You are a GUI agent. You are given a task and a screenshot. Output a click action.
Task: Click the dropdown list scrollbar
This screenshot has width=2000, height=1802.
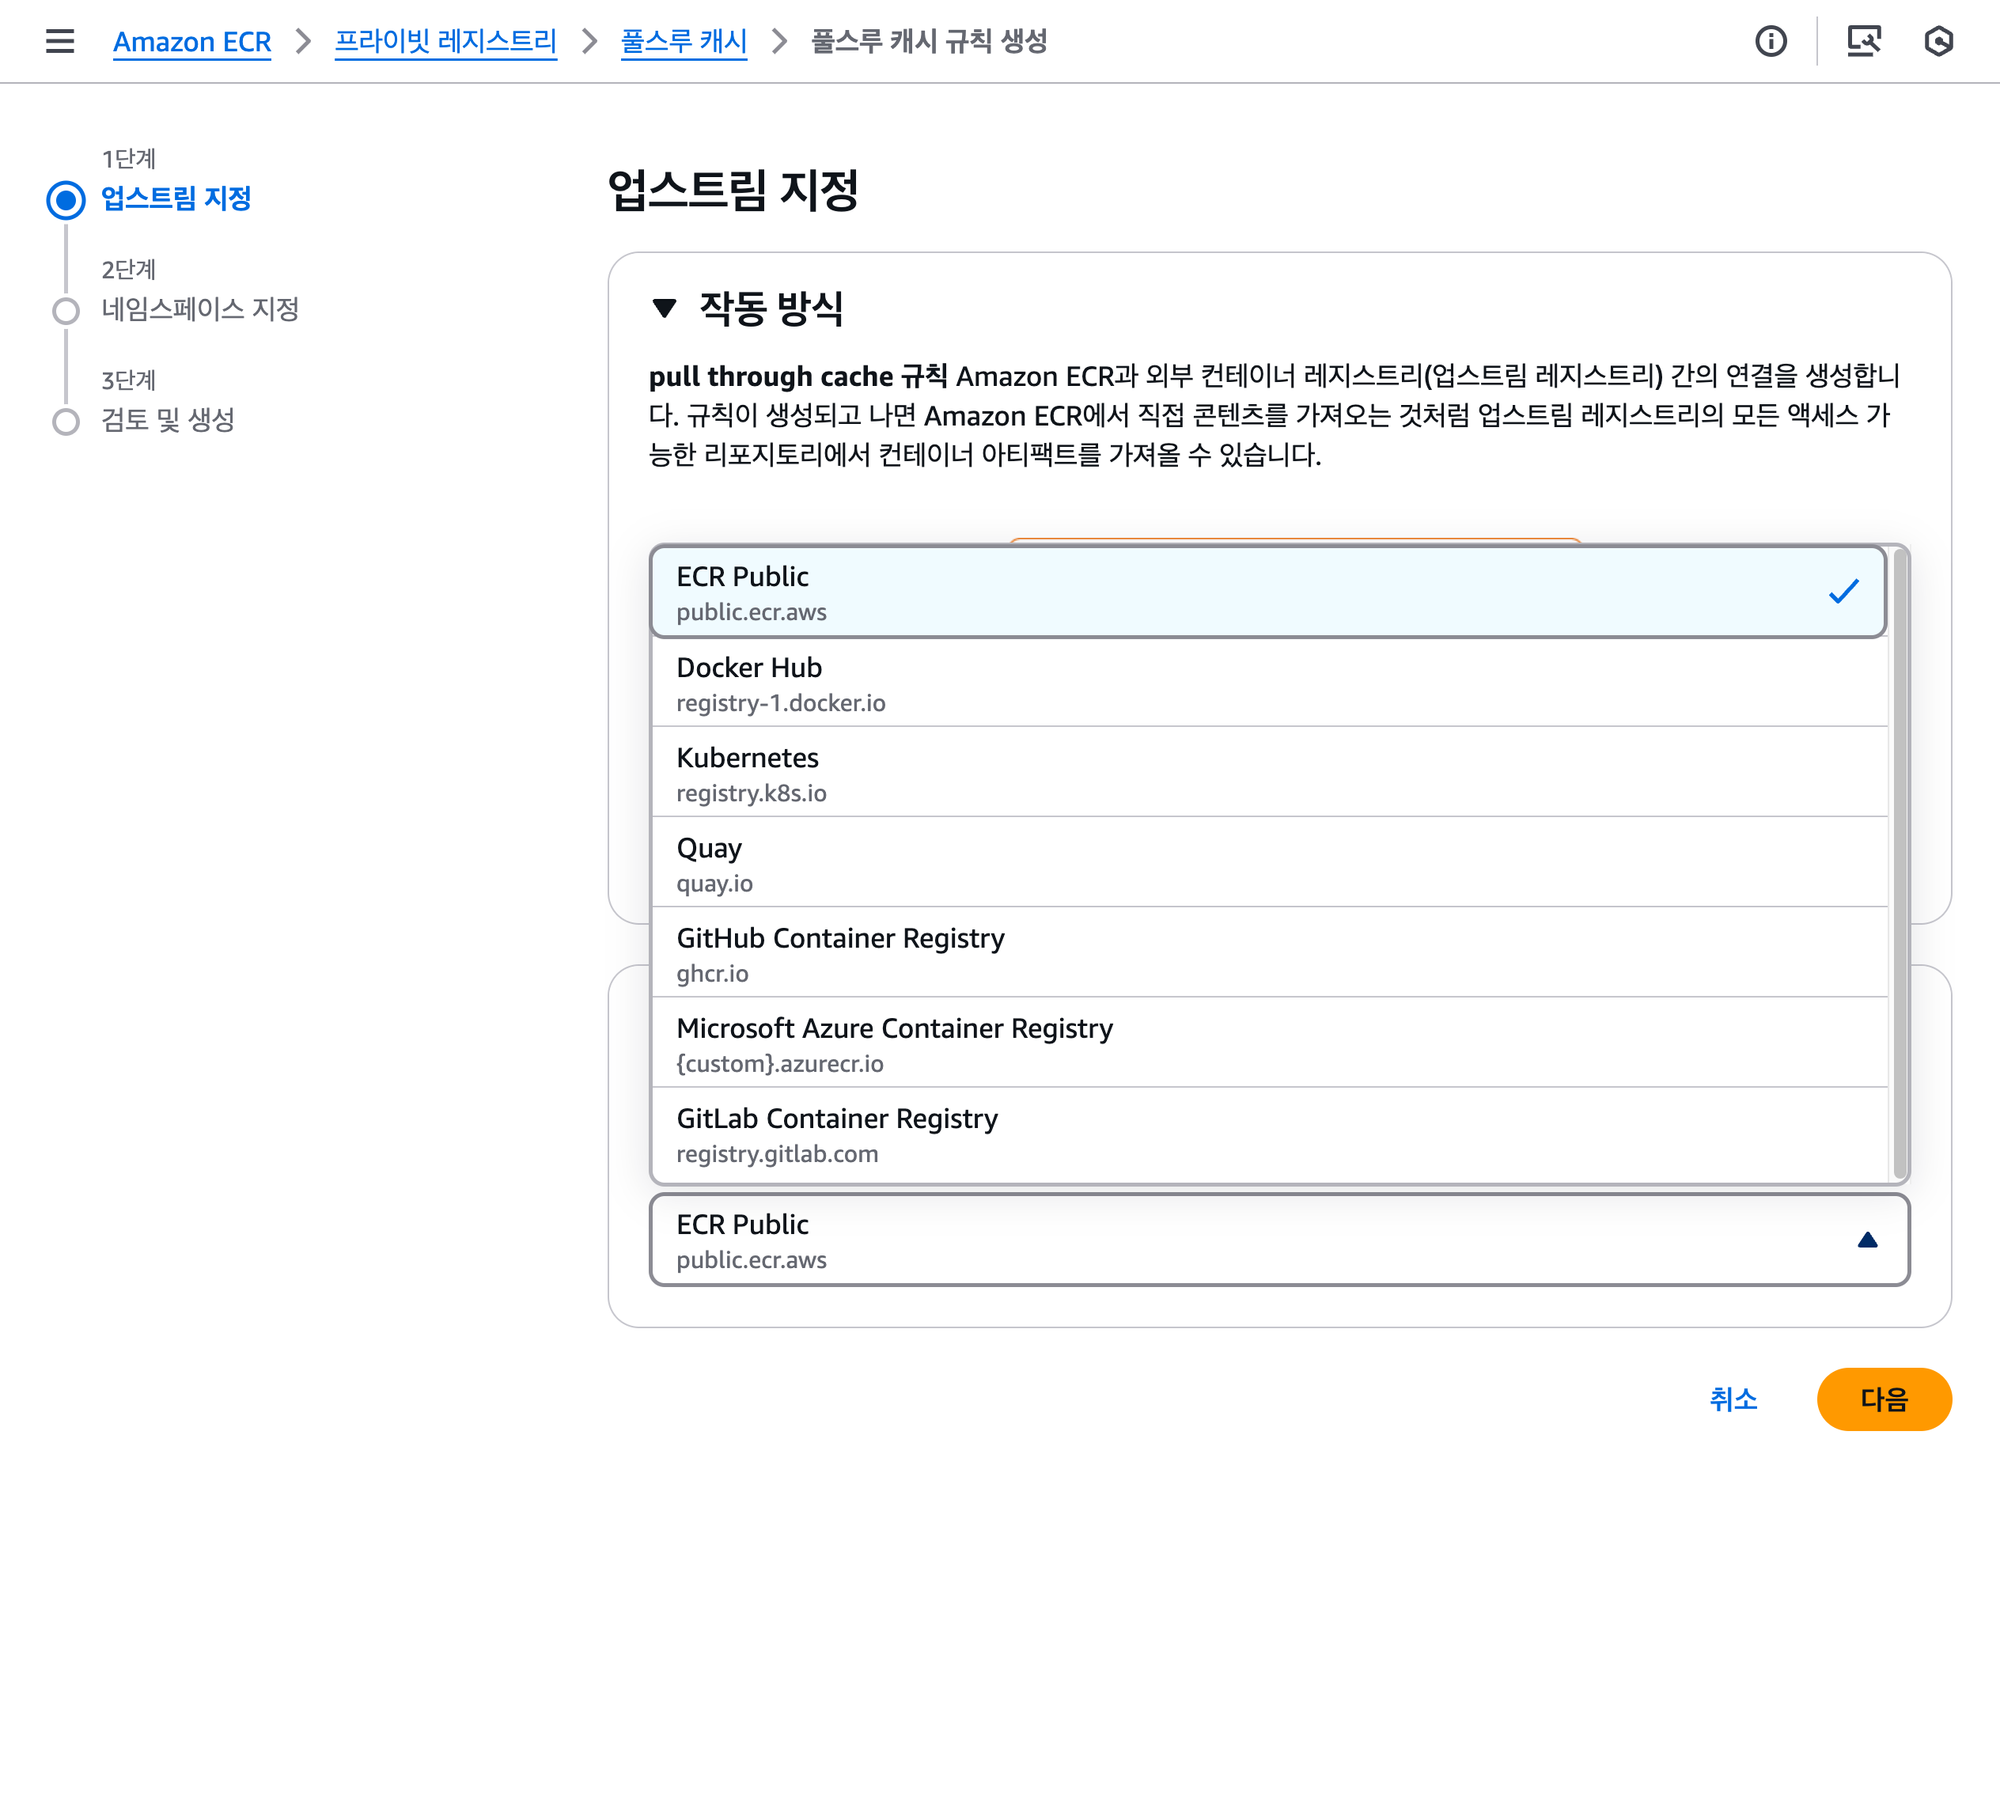(1900, 864)
